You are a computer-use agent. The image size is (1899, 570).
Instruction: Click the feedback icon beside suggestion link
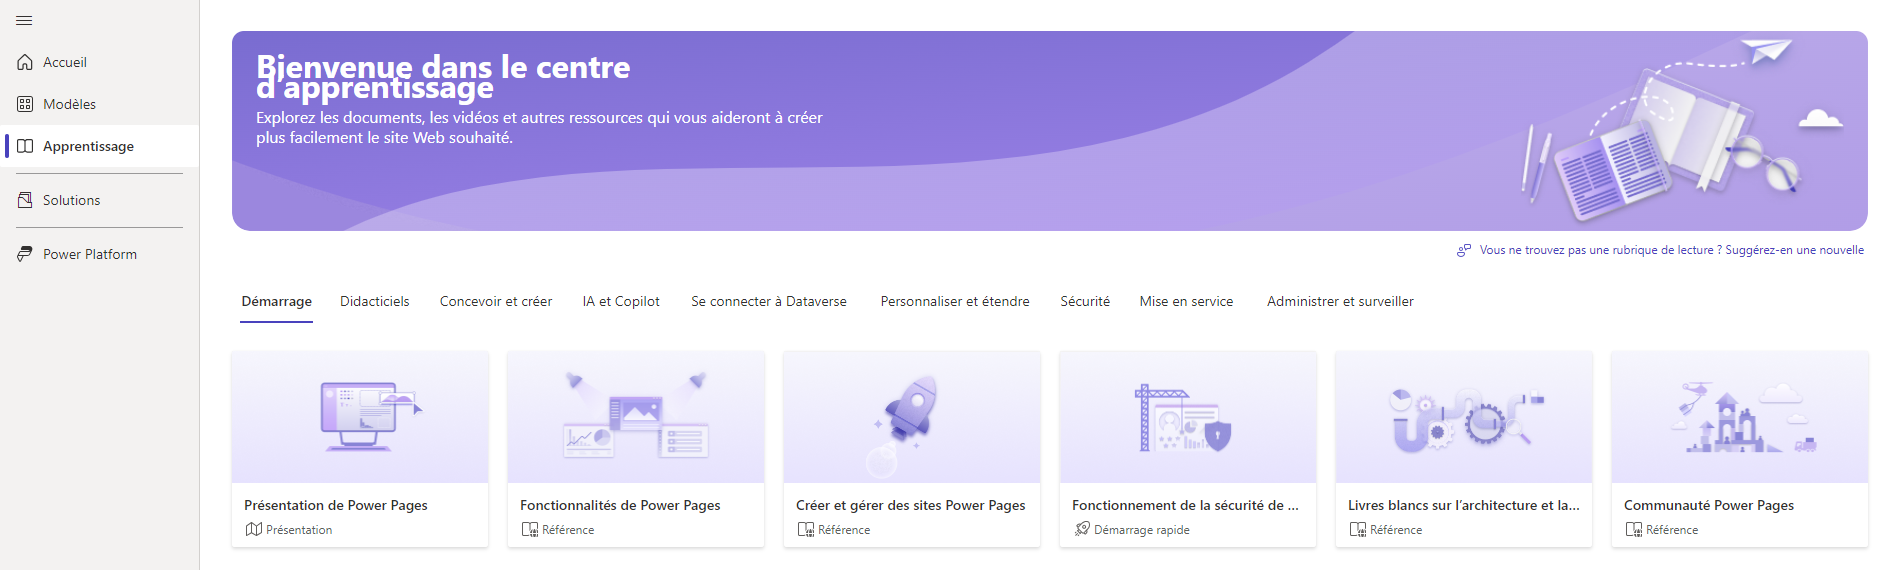pos(1464,250)
